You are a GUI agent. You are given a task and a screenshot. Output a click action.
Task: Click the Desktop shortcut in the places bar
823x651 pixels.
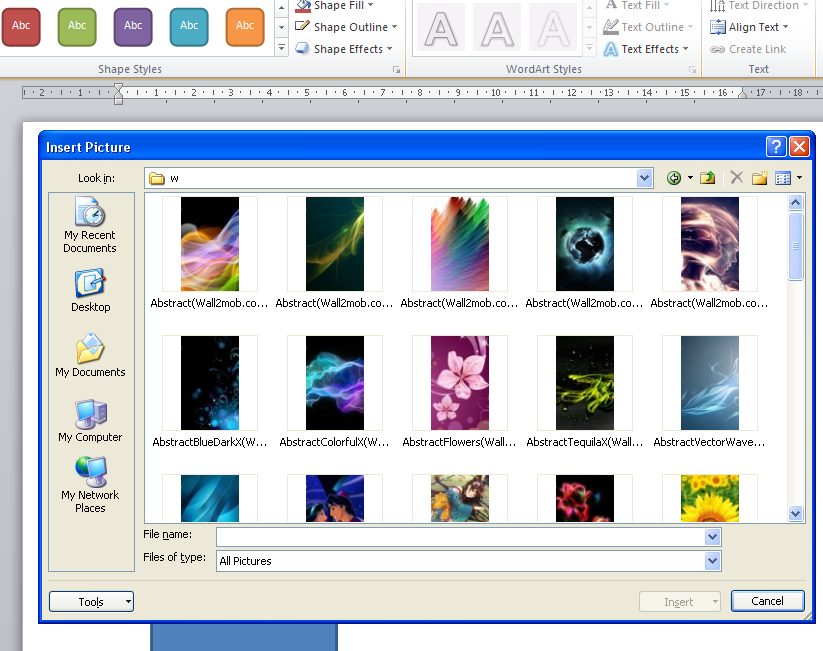point(90,291)
